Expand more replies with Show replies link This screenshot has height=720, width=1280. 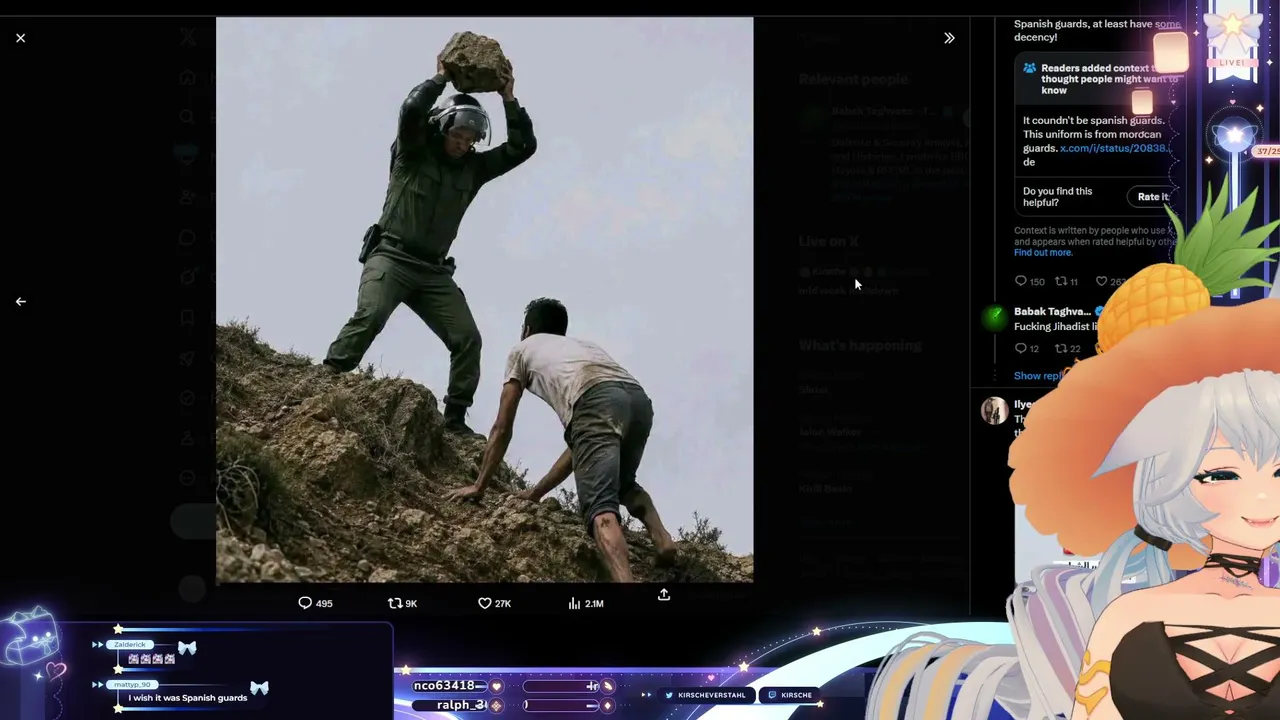(1039, 376)
